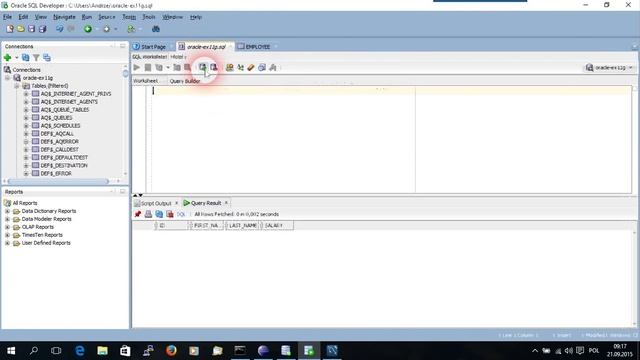Collapse the oracle-ex11g connection node
This screenshot has width=640, height=360.
click(x=7, y=78)
